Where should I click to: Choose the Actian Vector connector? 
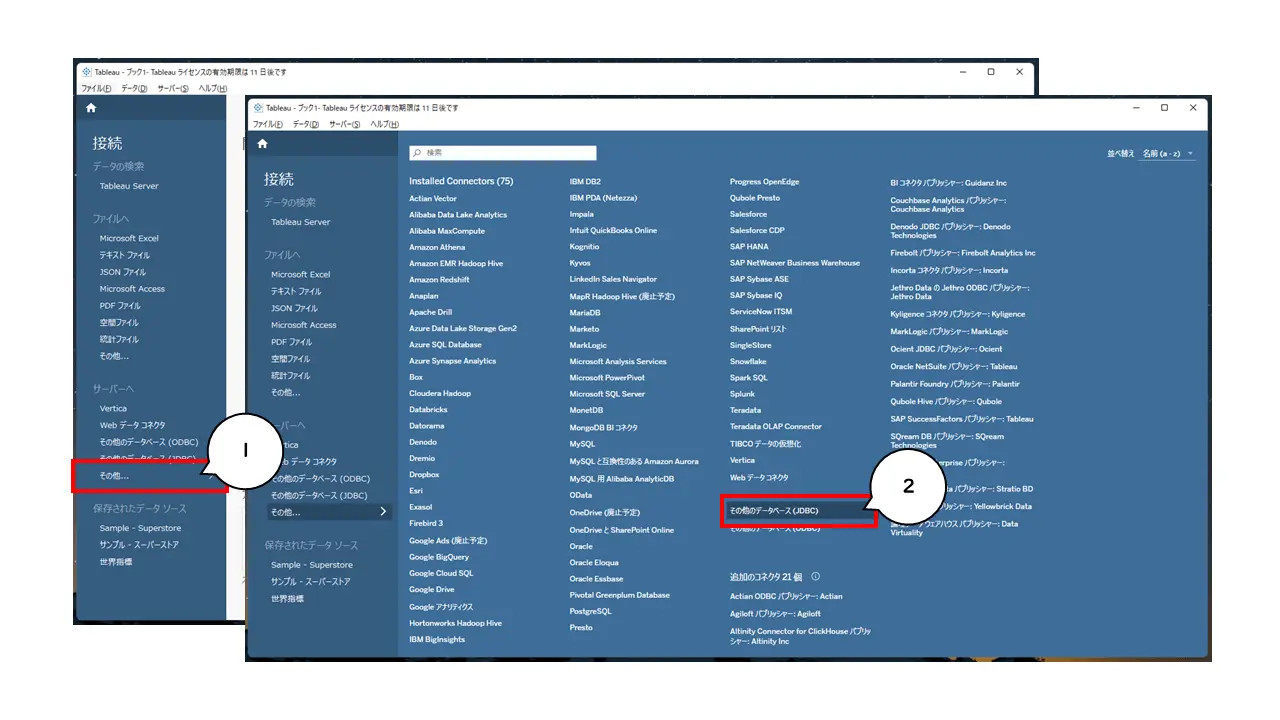tap(433, 199)
